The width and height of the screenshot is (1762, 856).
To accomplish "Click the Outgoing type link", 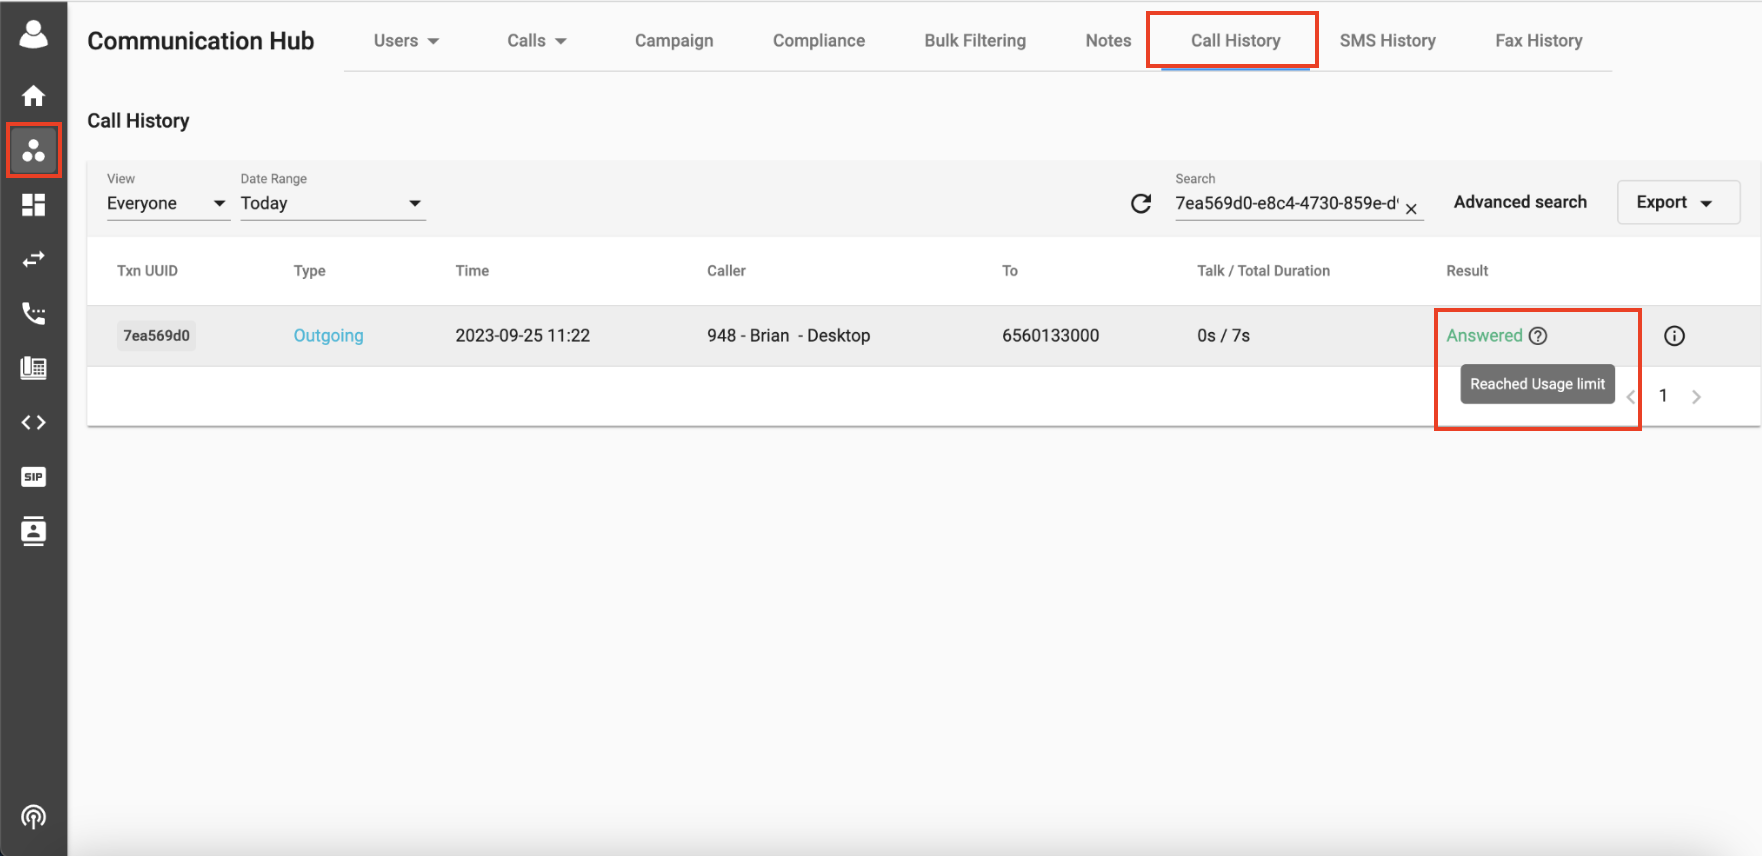I will tap(328, 336).
